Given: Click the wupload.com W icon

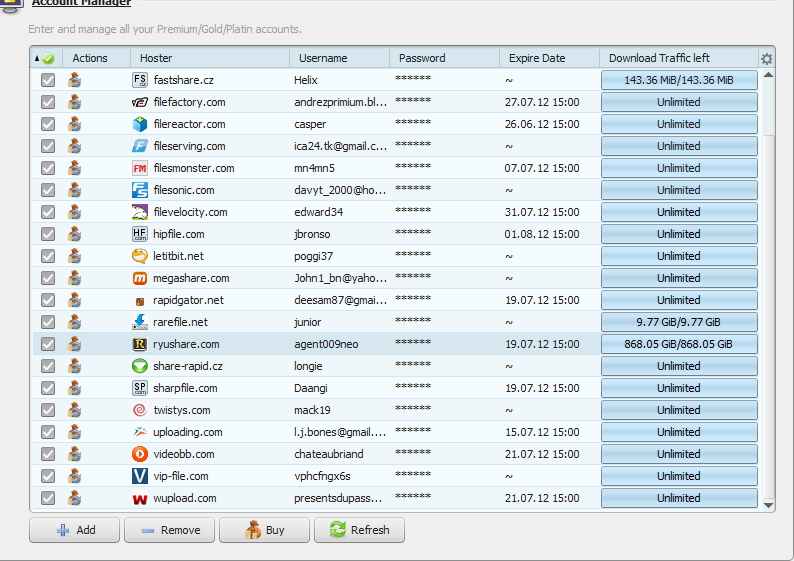Looking at the screenshot, I should [140, 499].
